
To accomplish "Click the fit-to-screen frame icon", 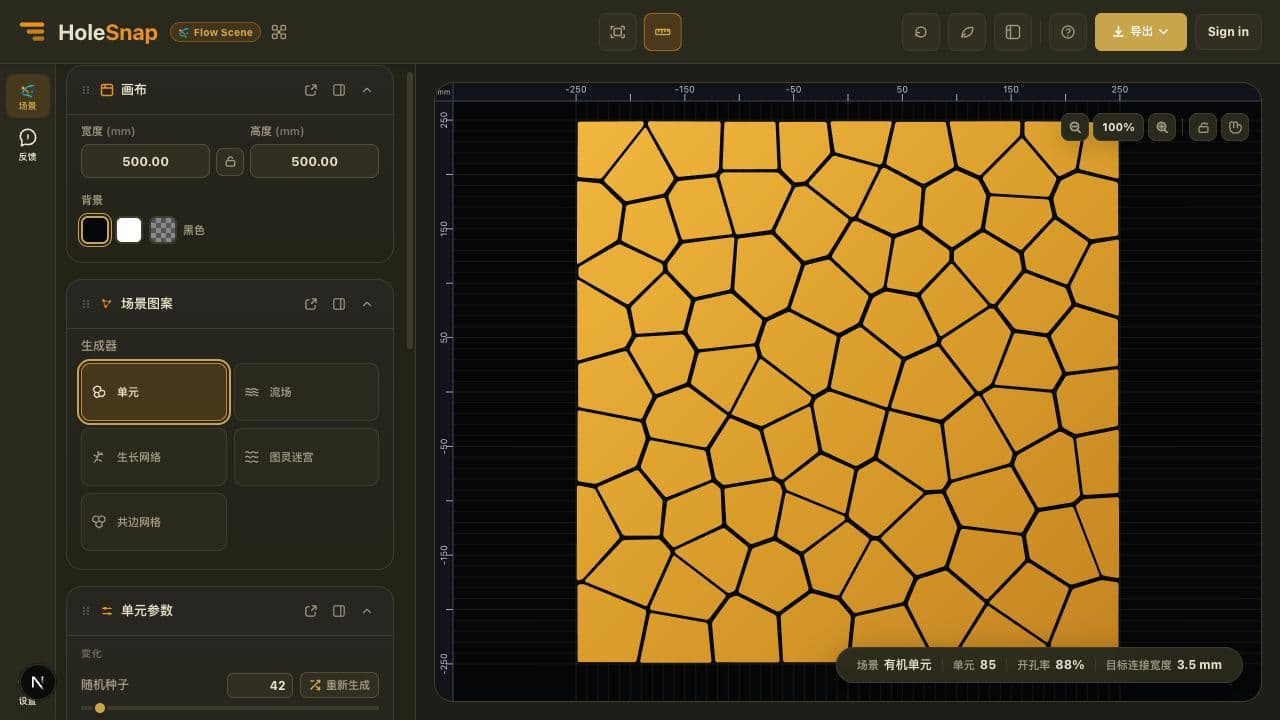I will pos(618,32).
